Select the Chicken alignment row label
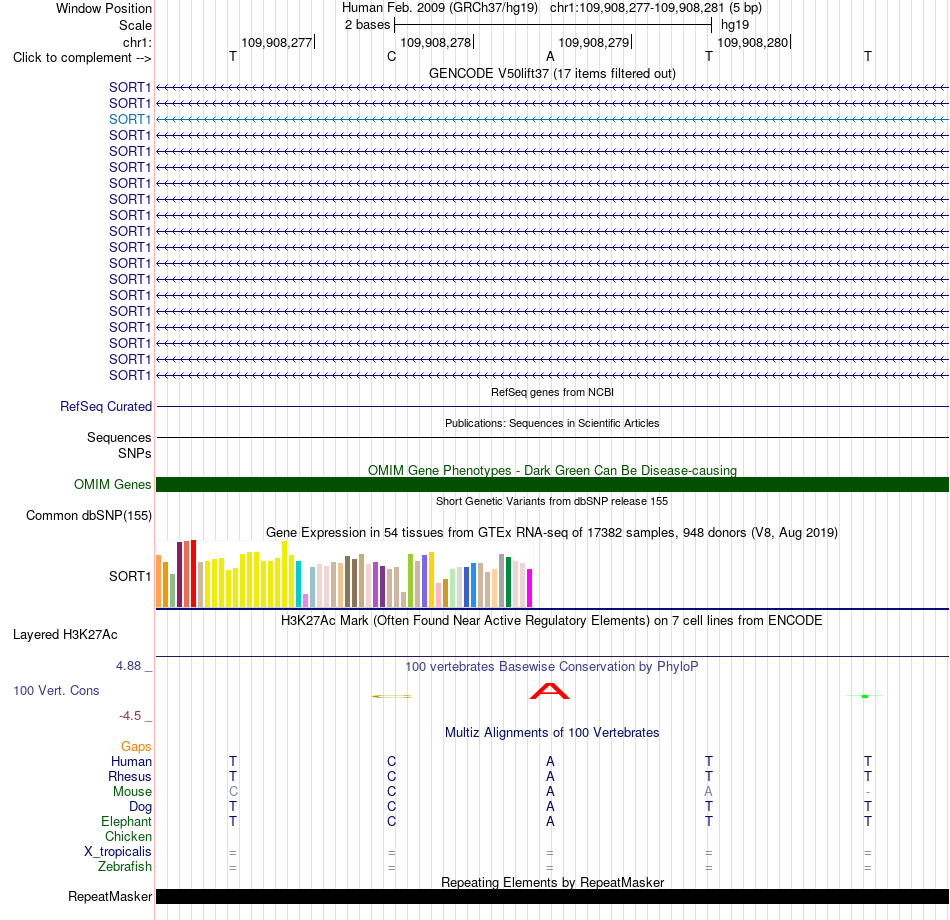 tap(128, 836)
